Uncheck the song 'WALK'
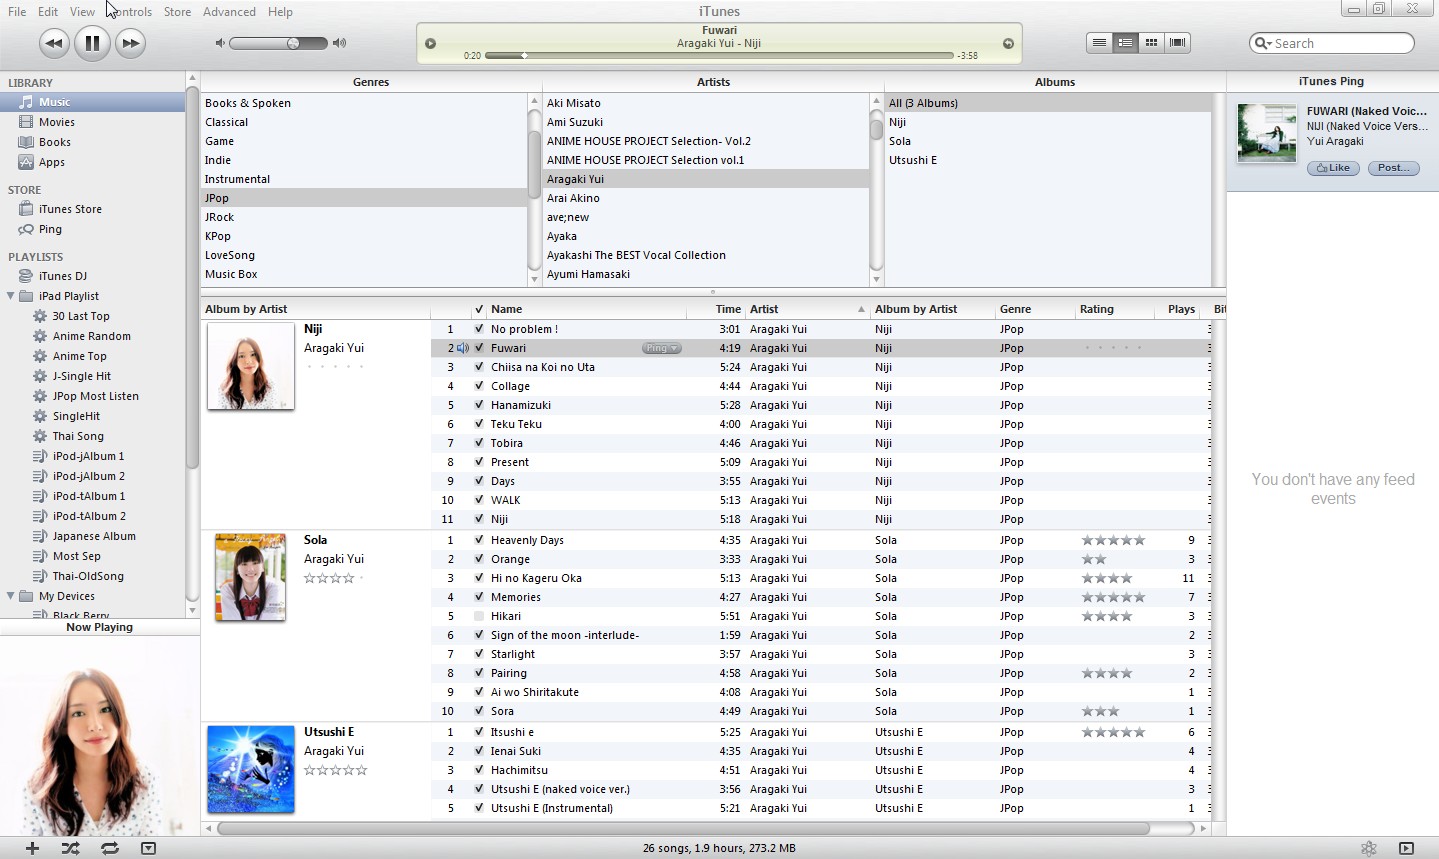 (x=479, y=500)
